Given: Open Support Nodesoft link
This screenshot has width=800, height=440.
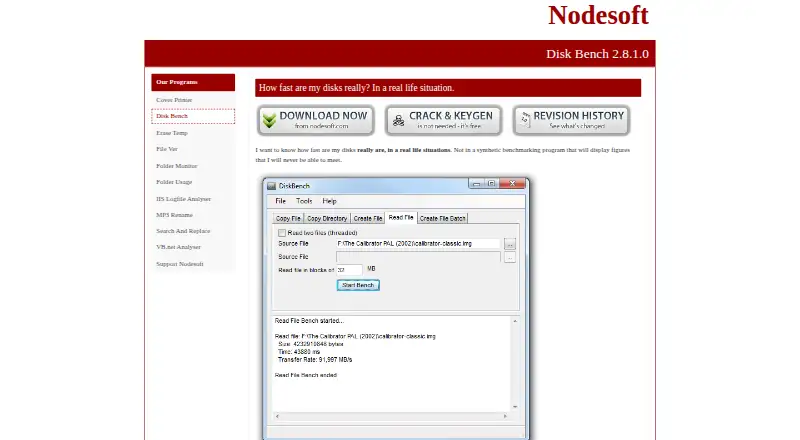Looking at the screenshot, I should tap(180, 264).
